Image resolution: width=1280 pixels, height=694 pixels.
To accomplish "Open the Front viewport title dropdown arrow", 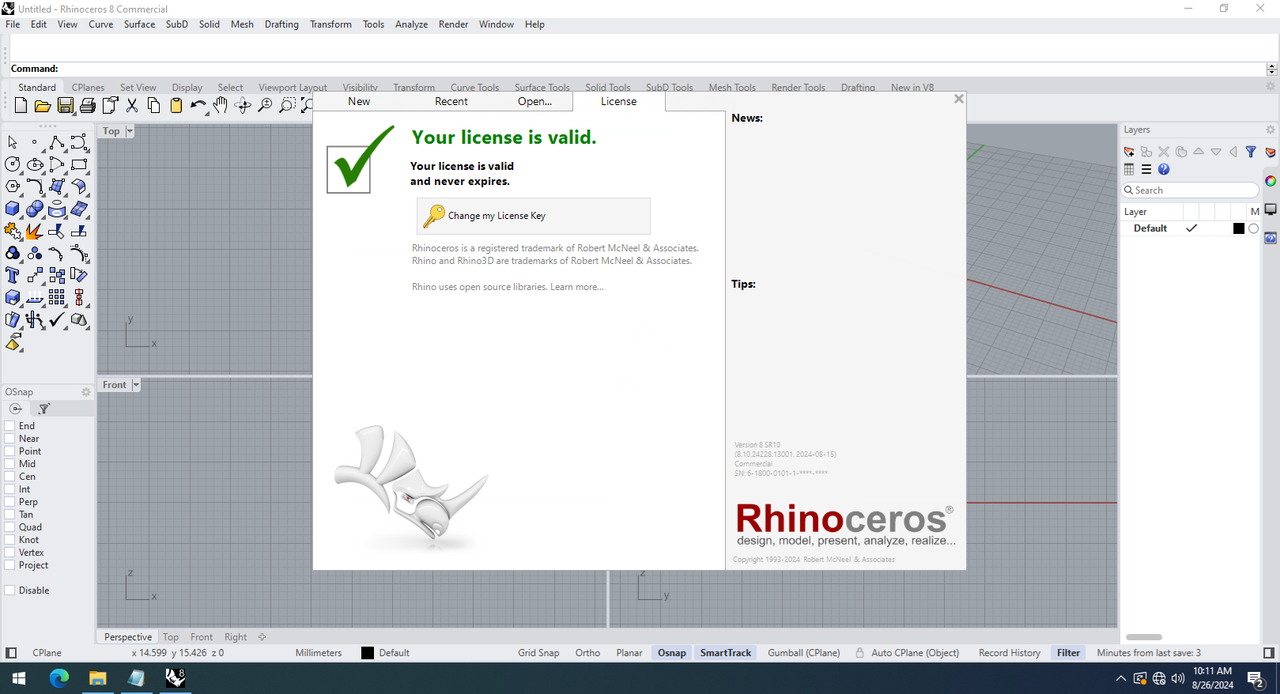I will click(x=136, y=385).
